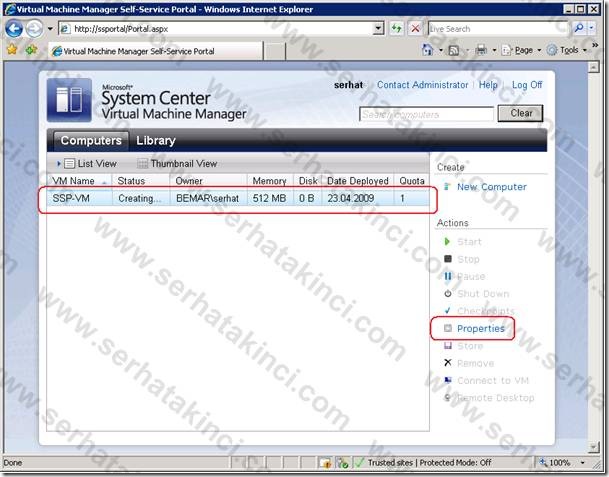Switch to the Library tab
Screen dimensions: 609x477
click(x=156, y=140)
